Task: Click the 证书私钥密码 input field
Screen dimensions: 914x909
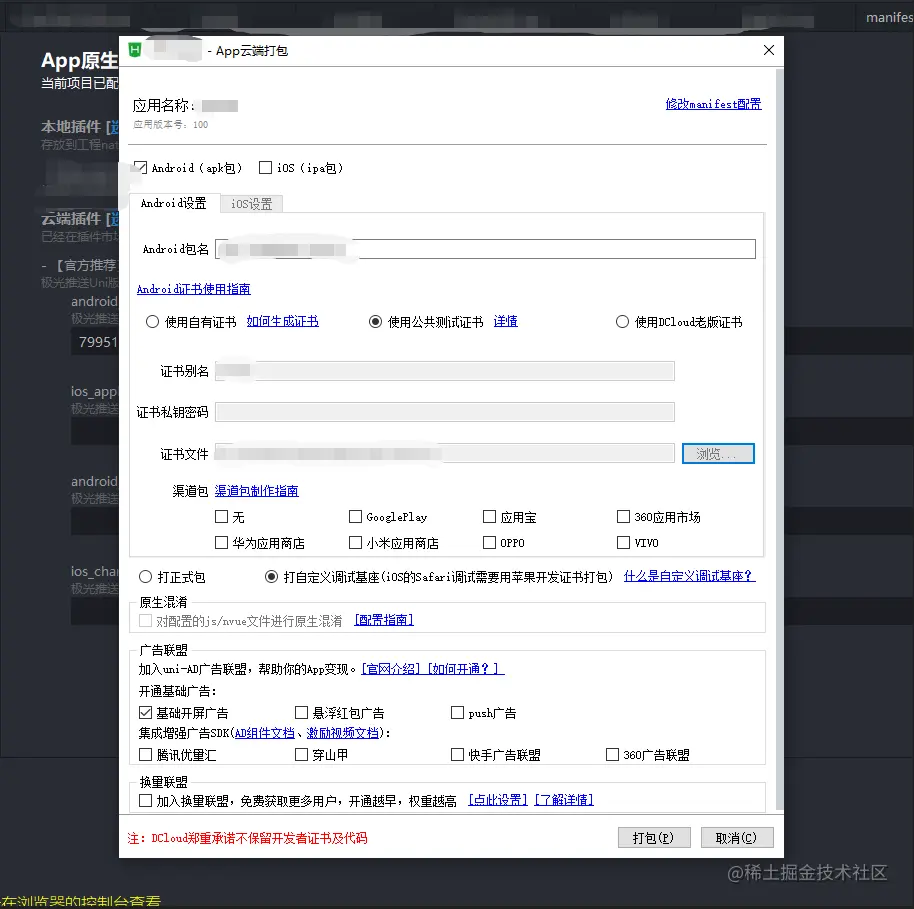Action: click(445, 412)
